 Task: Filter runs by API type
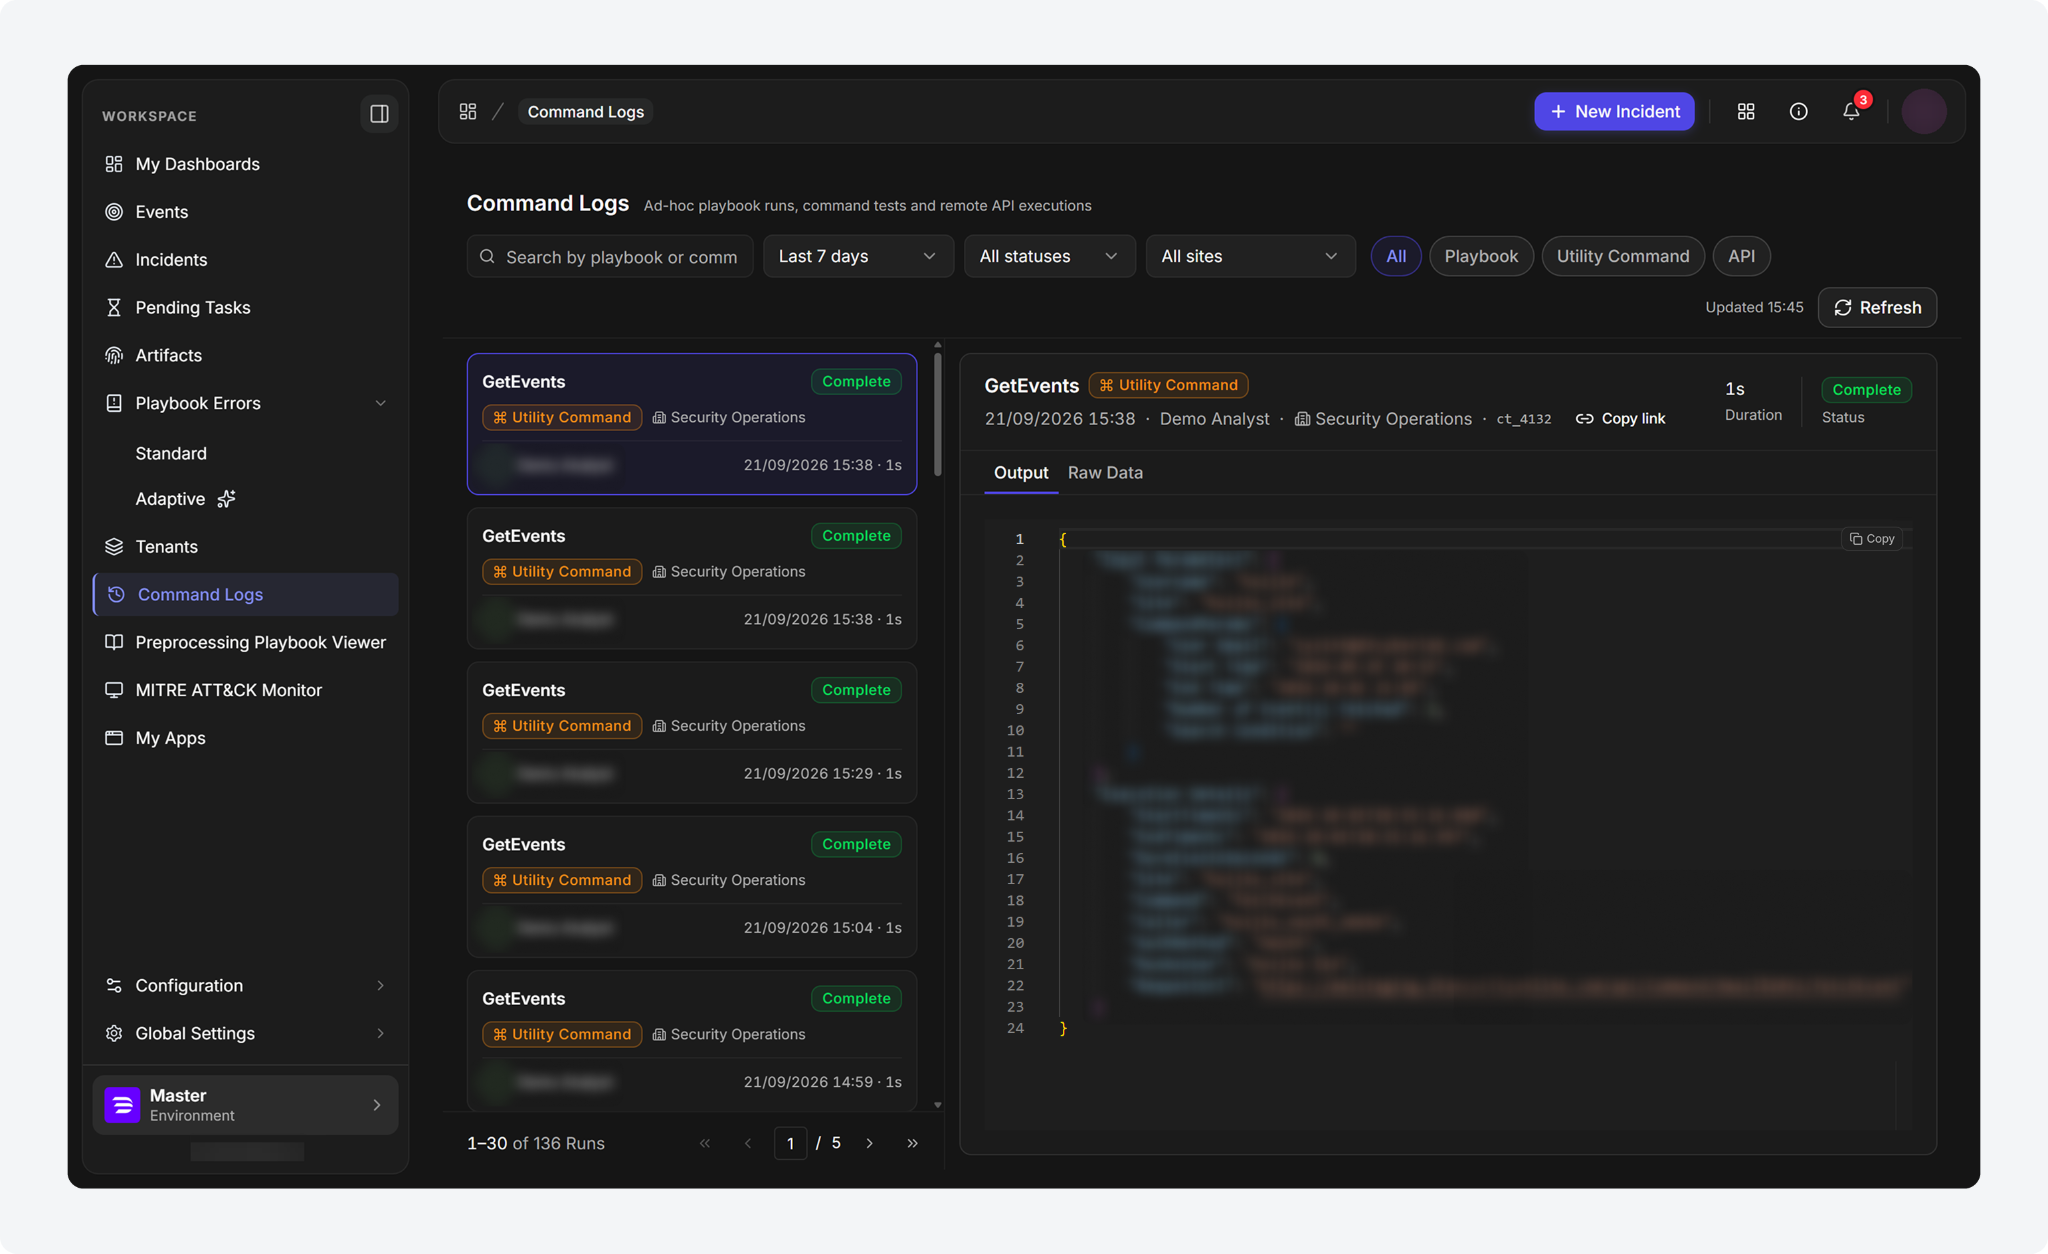1741,257
